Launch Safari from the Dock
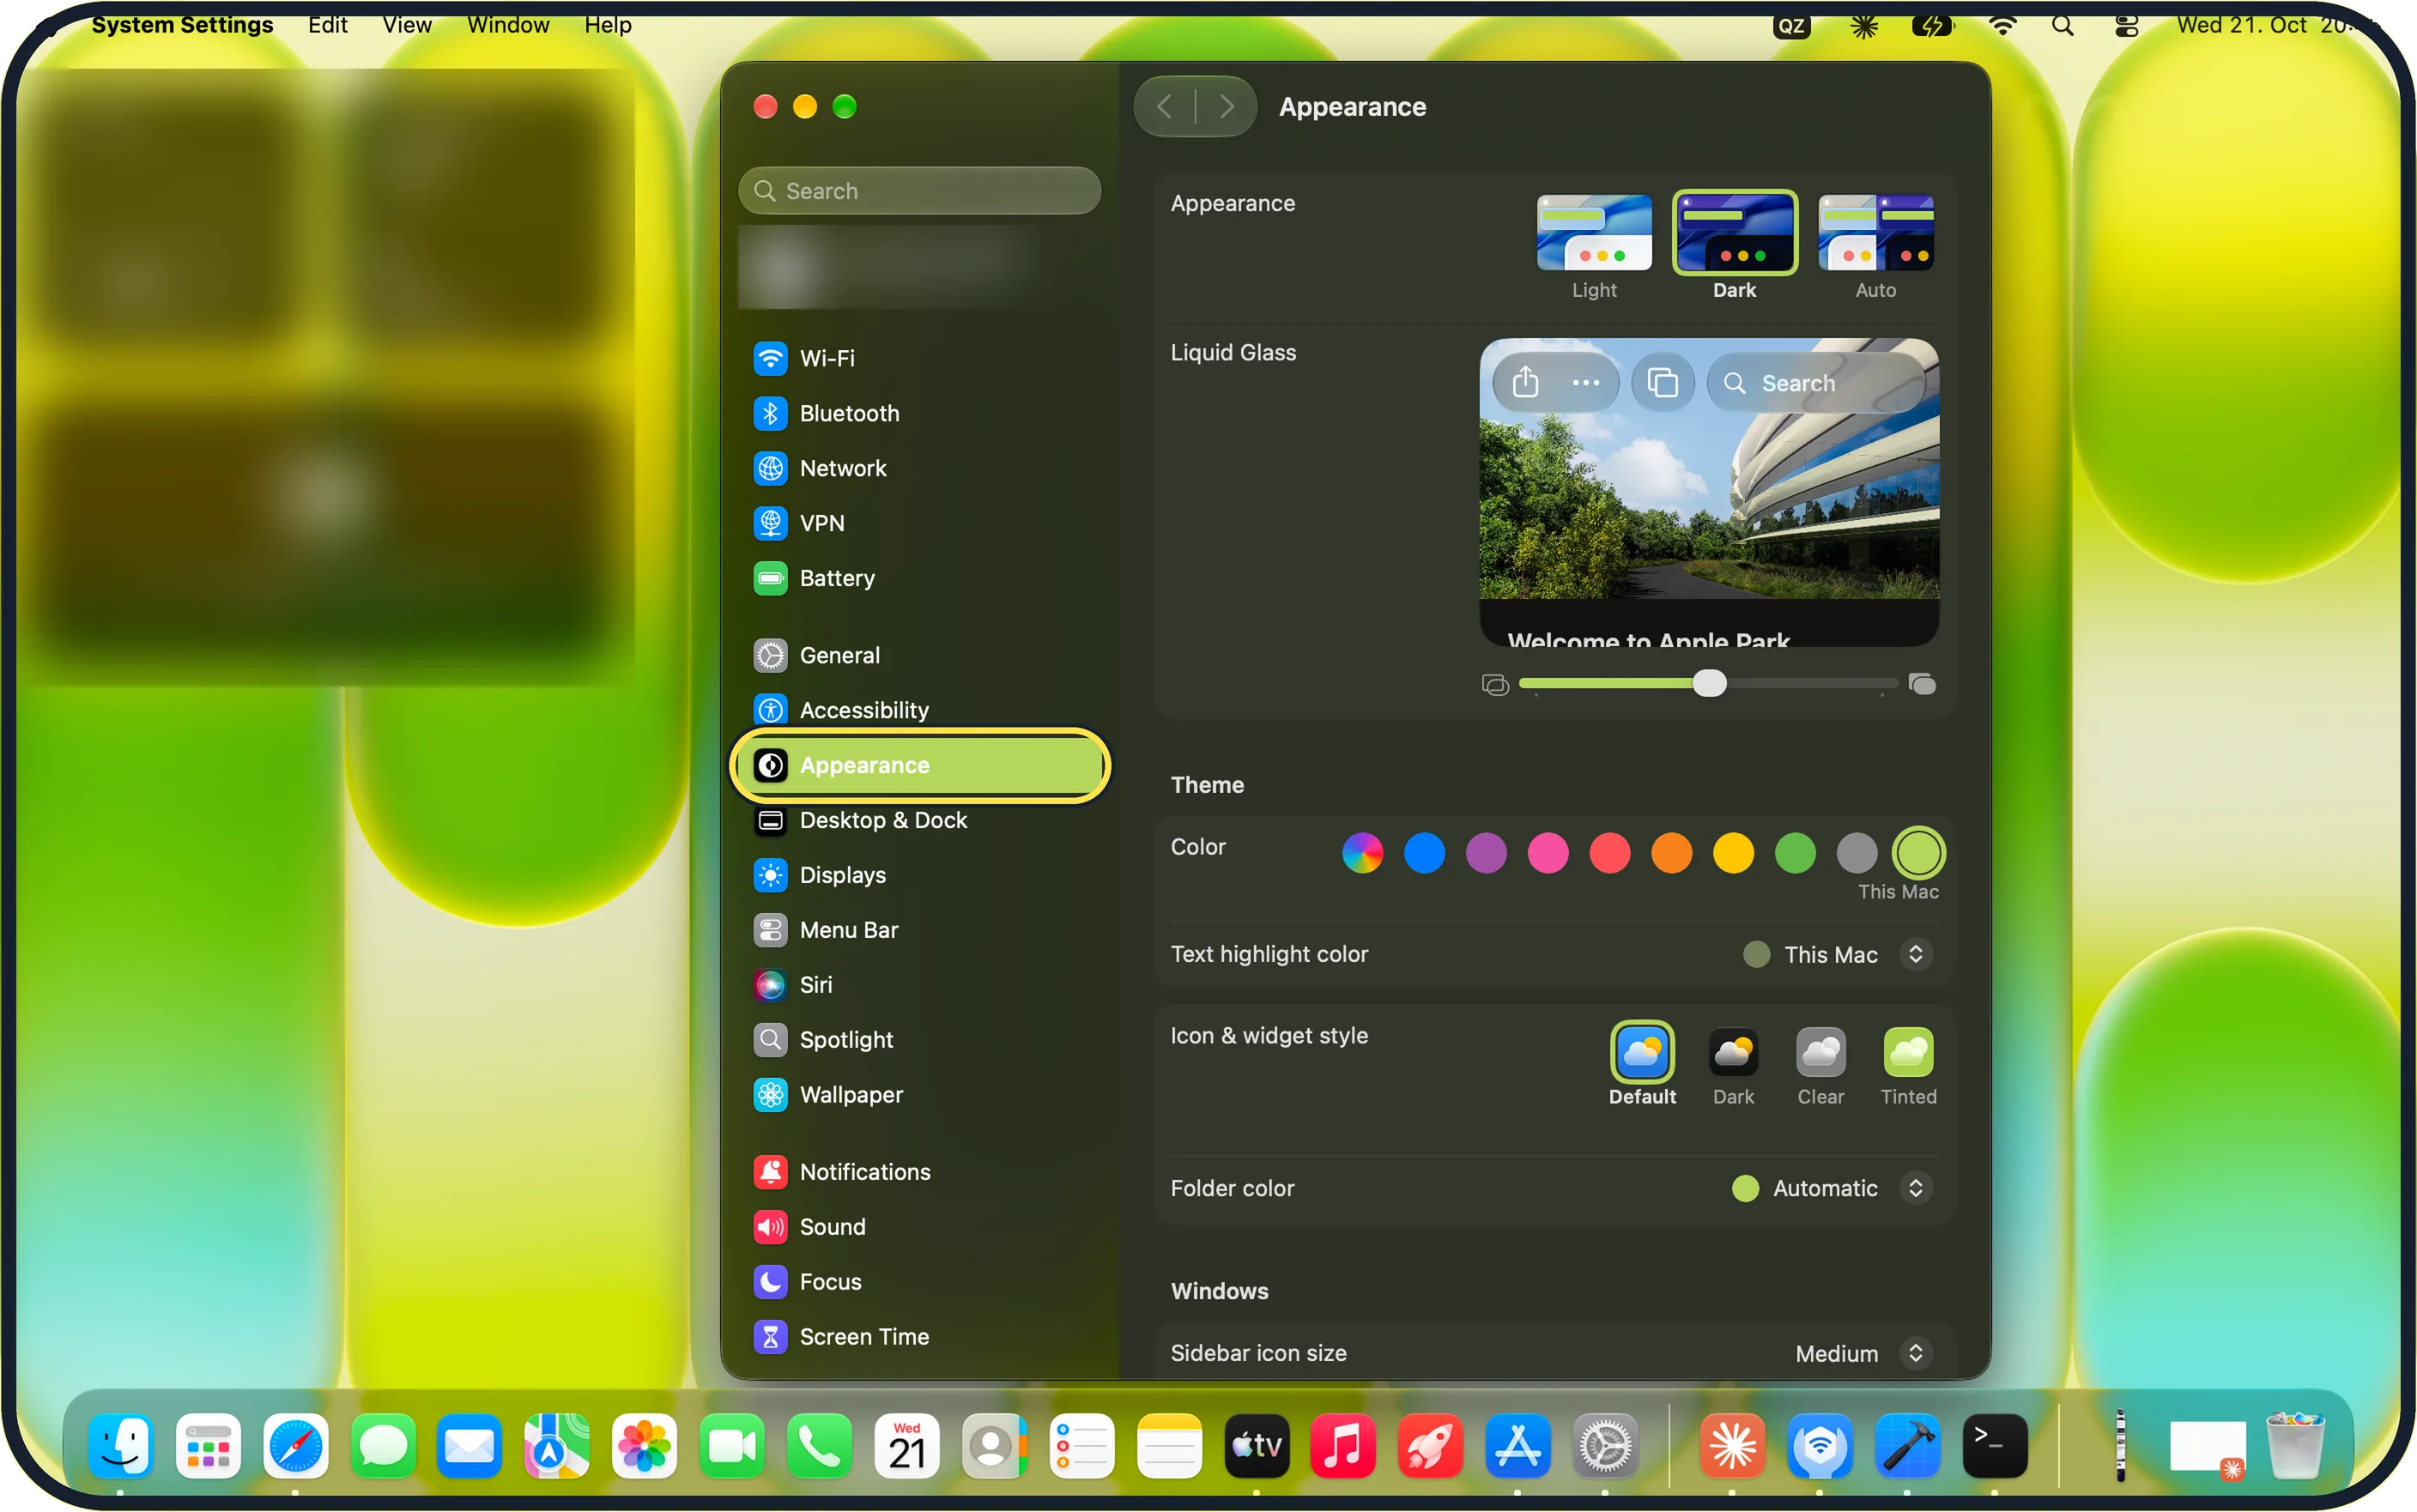2417x1512 pixels. click(x=295, y=1446)
